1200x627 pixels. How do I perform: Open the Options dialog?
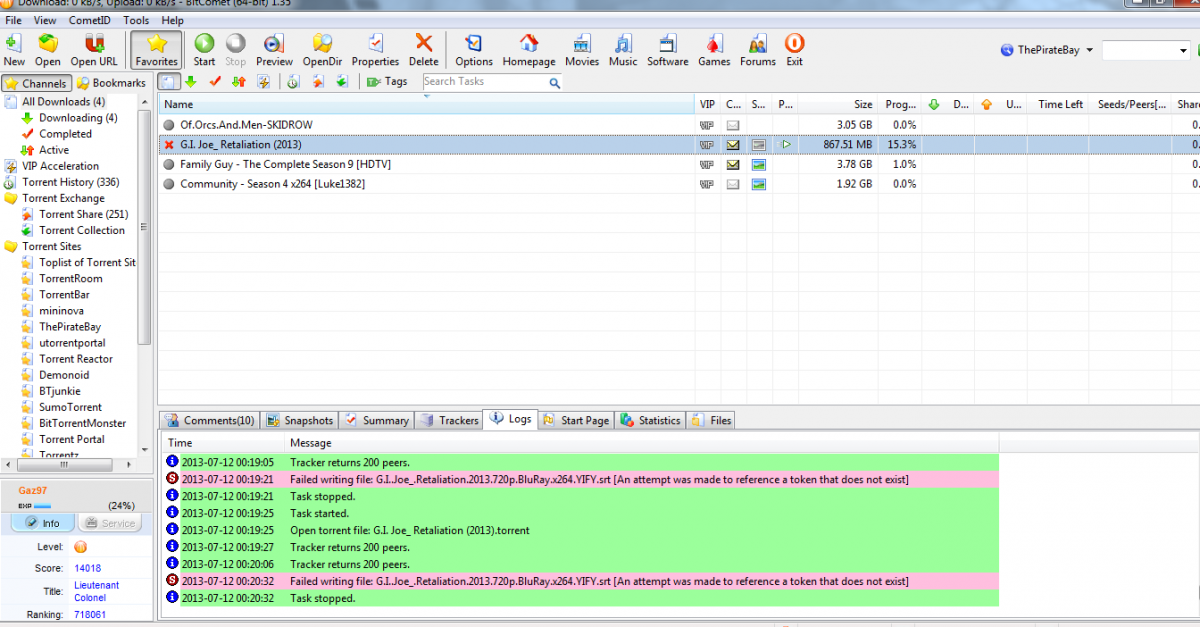[x=474, y=49]
